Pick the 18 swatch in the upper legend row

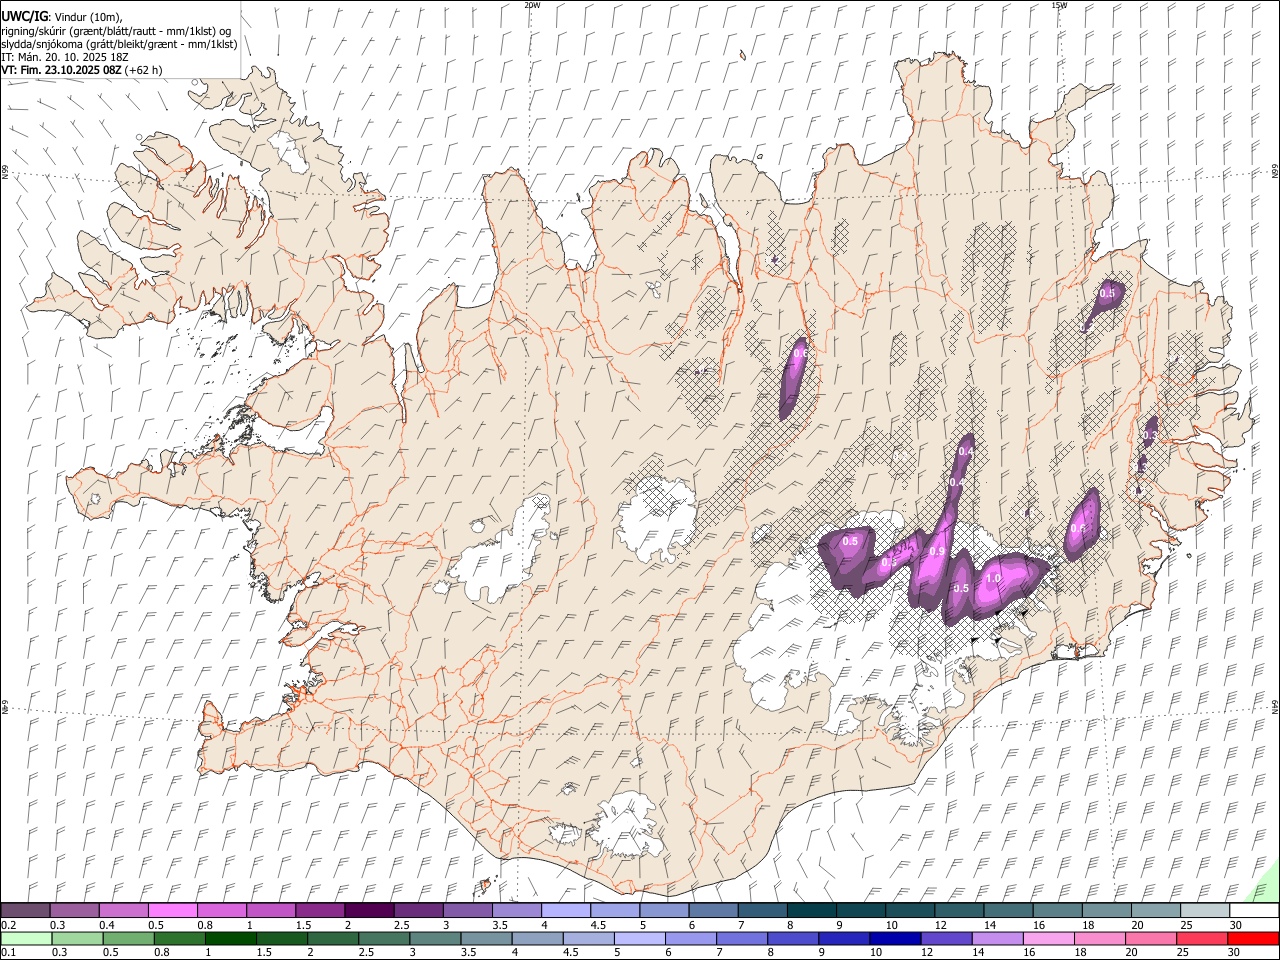(x=1106, y=911)
